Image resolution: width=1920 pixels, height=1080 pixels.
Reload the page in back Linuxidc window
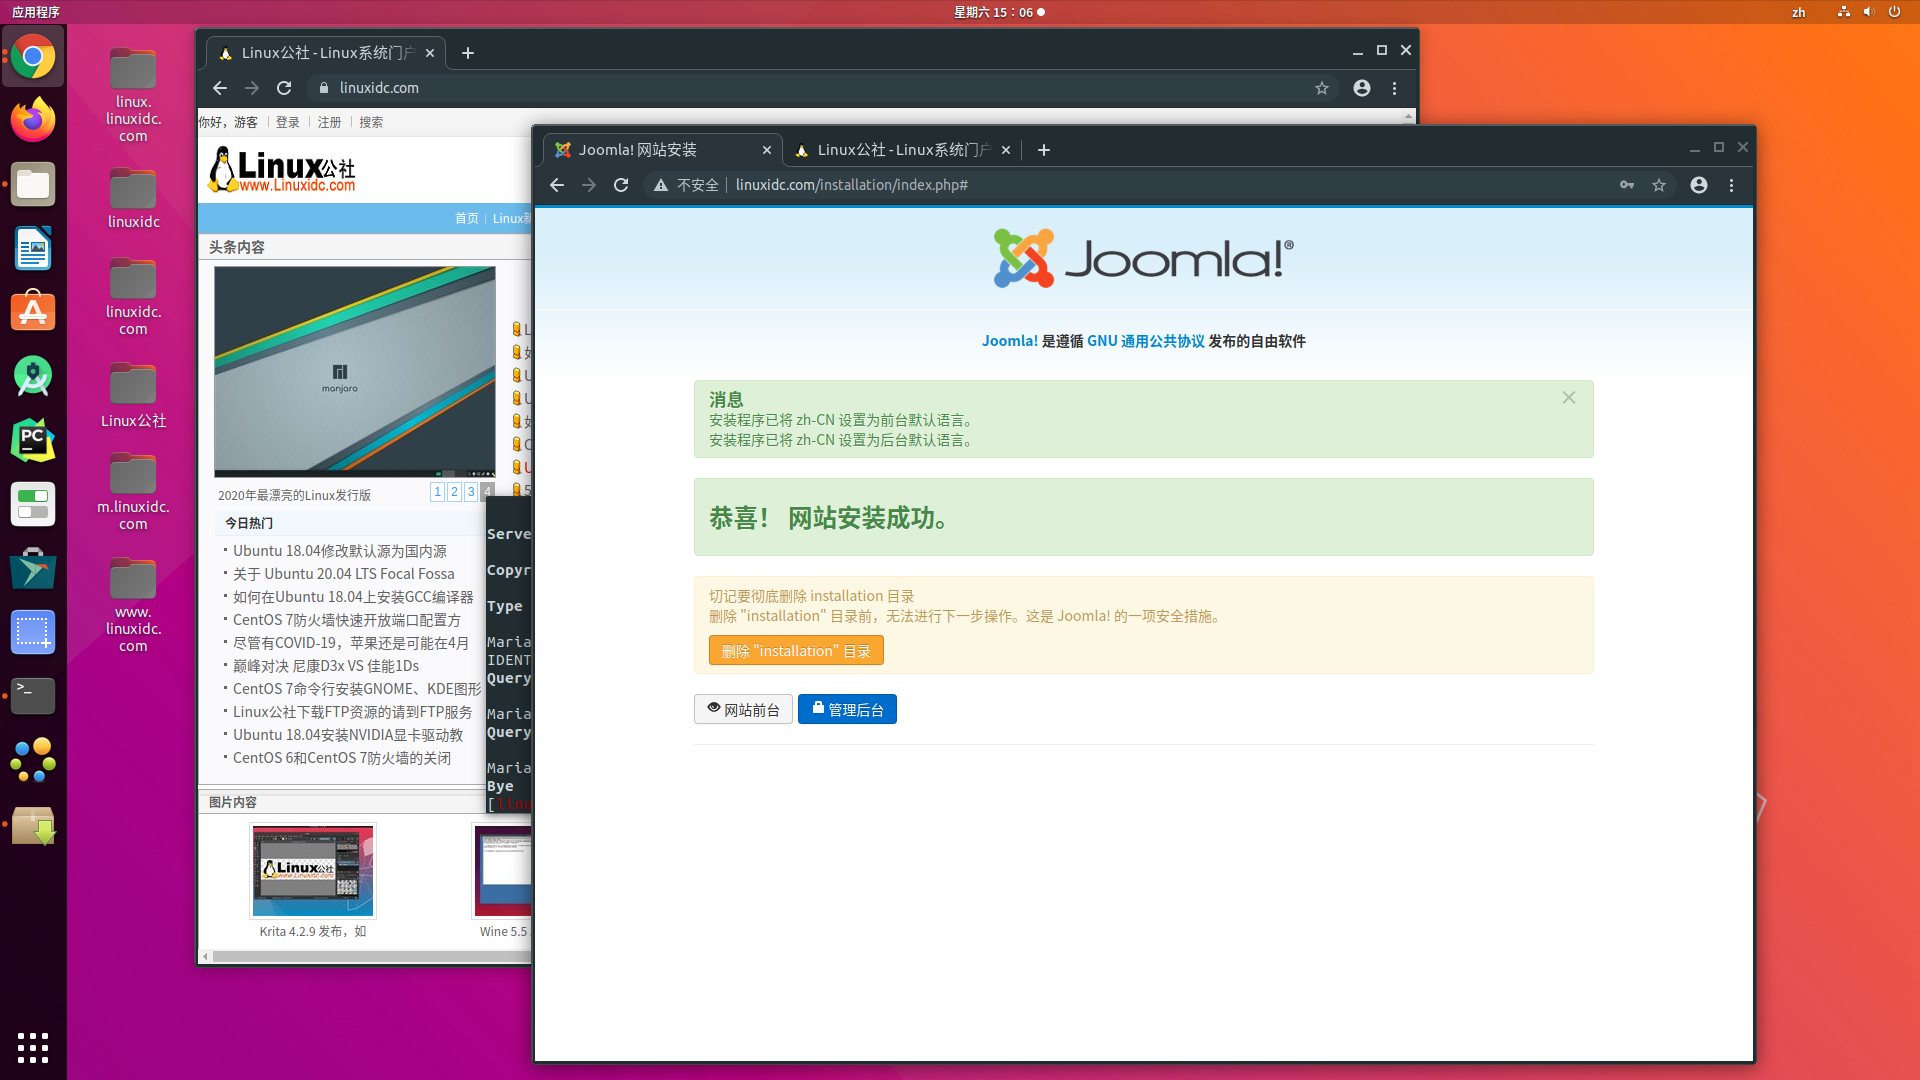[284, 88]
